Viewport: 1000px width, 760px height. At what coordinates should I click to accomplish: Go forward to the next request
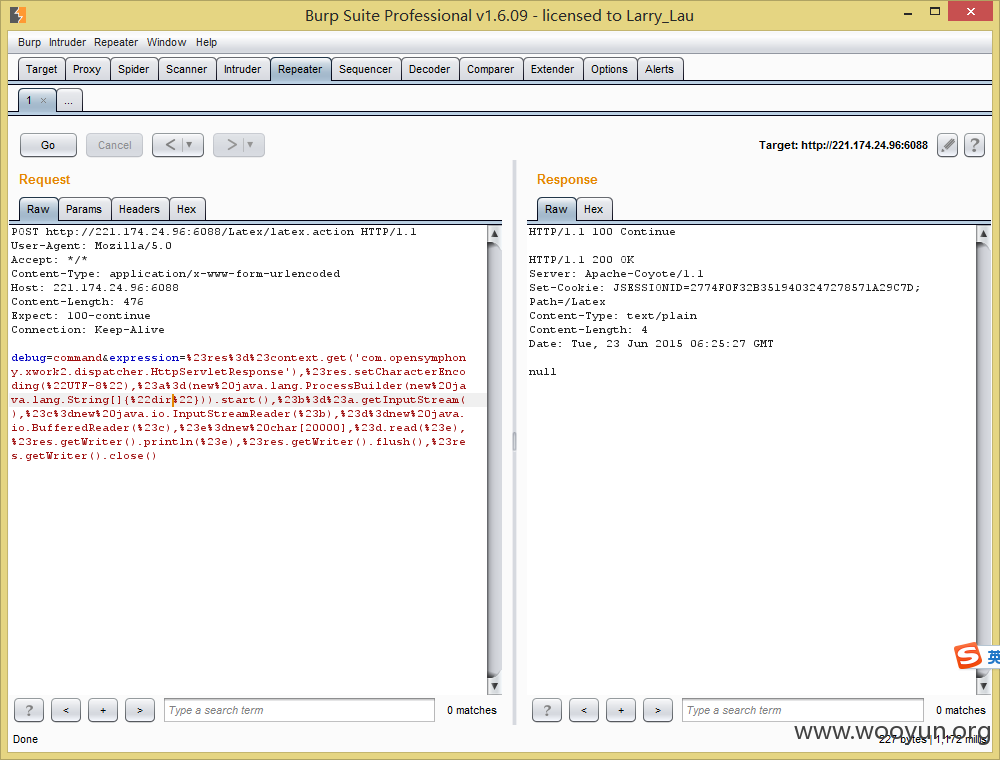(x=231, y=145)
